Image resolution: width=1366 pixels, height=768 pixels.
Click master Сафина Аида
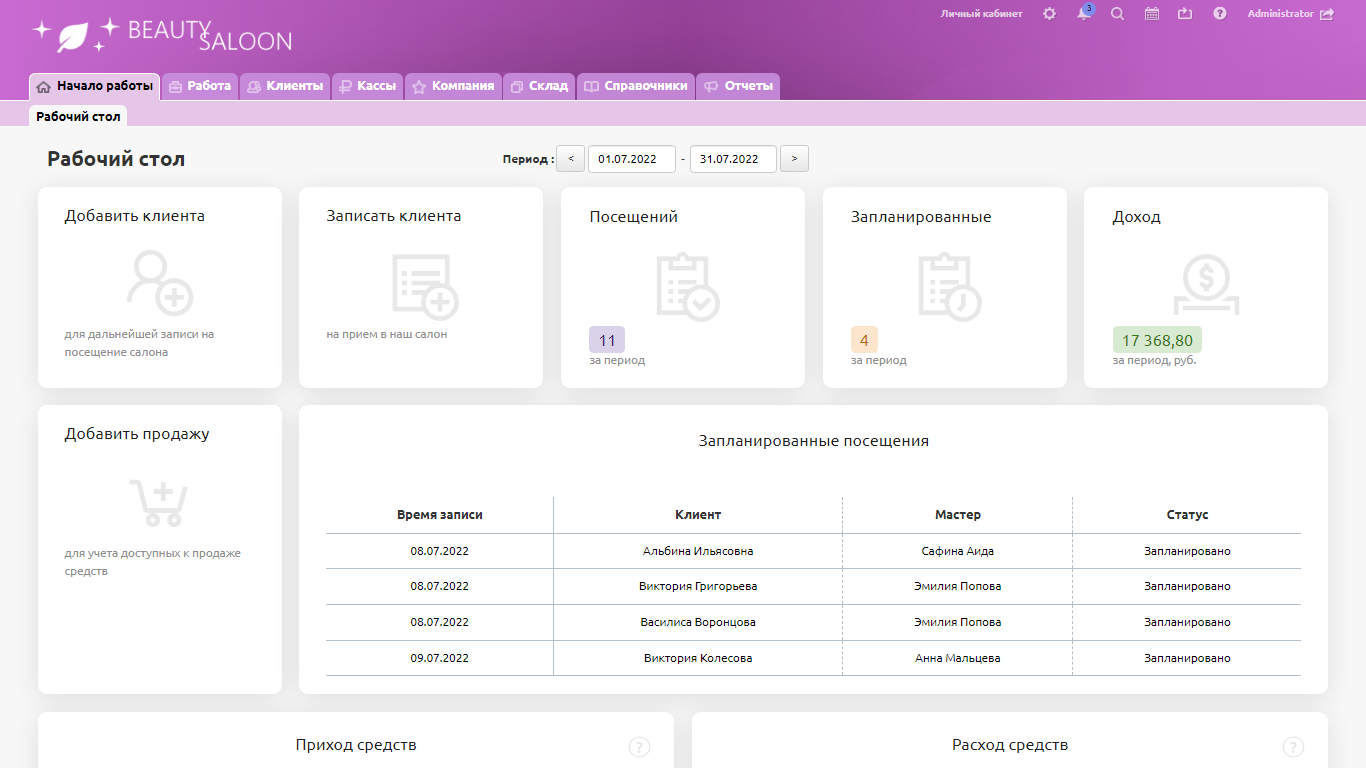point(958,551)
